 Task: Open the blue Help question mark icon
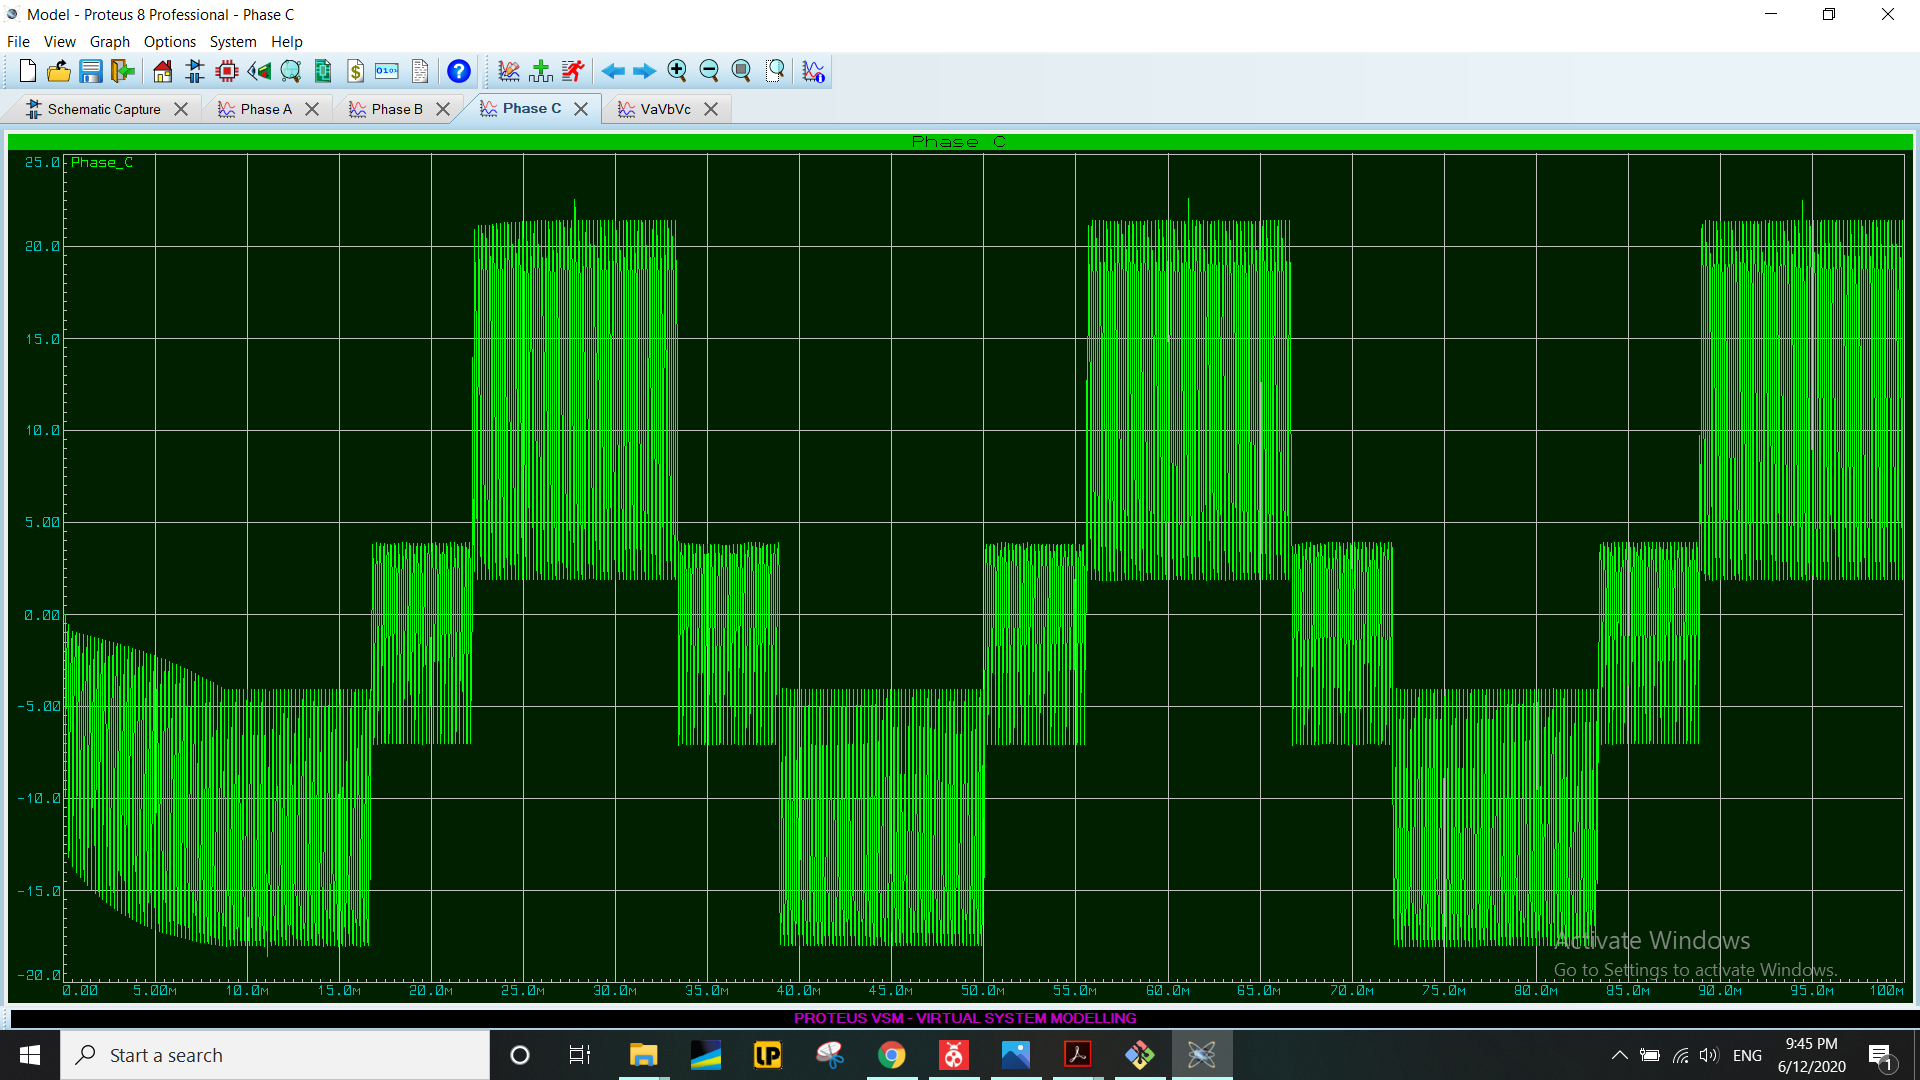coord(459,71)
